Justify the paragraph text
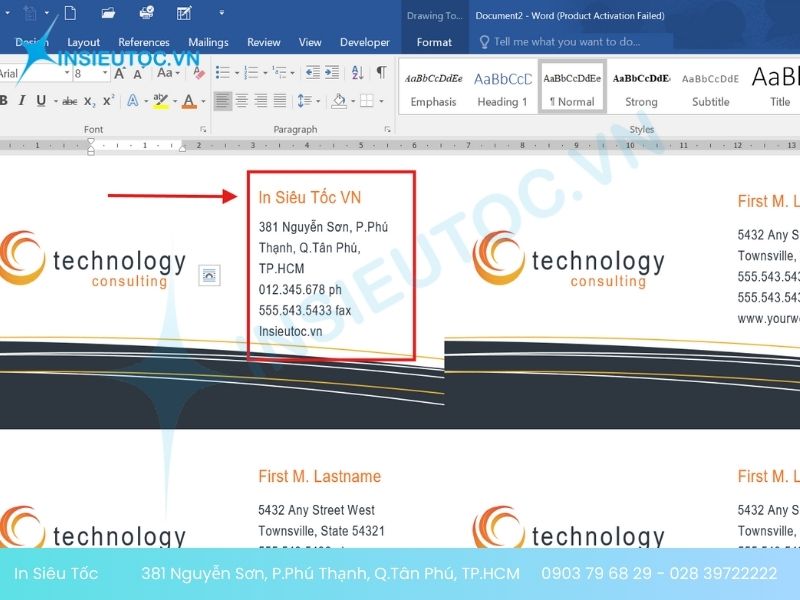 tap(280, 101)
